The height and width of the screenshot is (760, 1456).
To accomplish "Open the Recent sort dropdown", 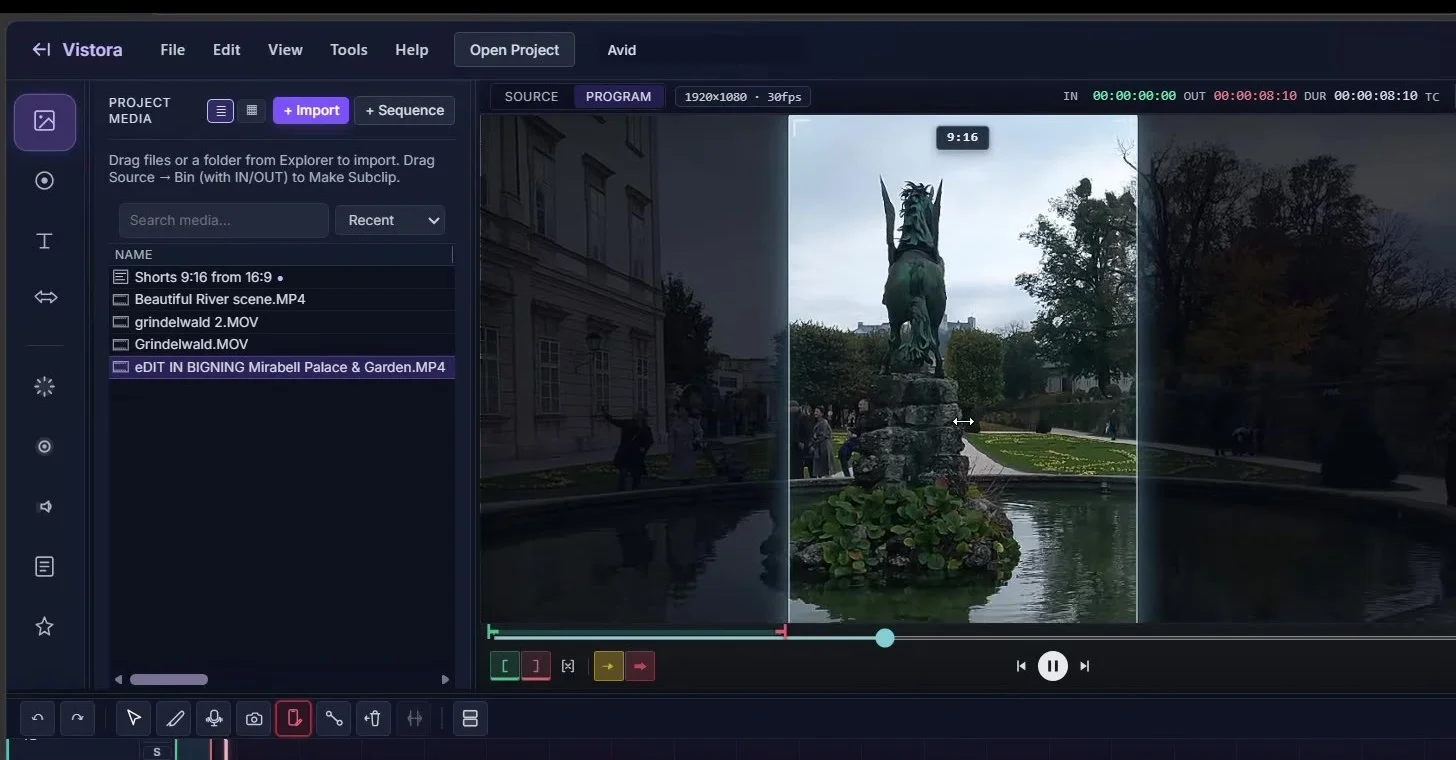I will [390, 220].
